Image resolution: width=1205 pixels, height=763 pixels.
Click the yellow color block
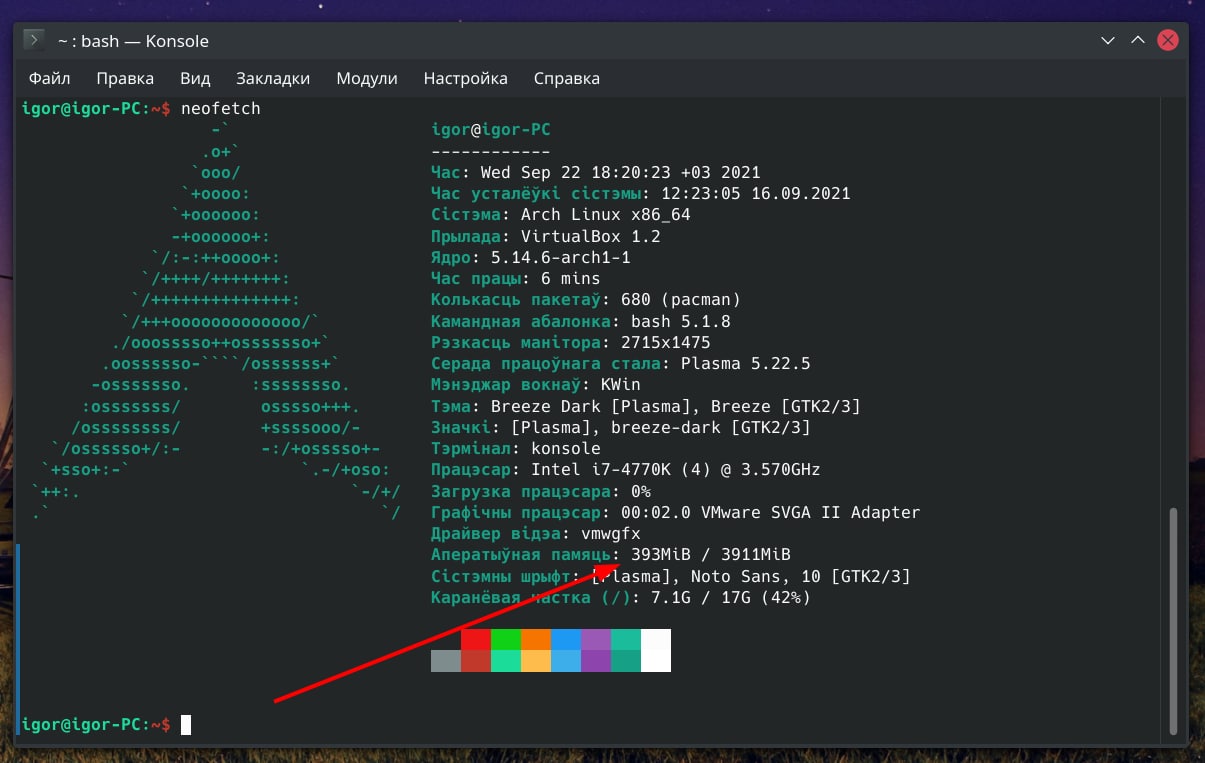click(x=536, y=661)
